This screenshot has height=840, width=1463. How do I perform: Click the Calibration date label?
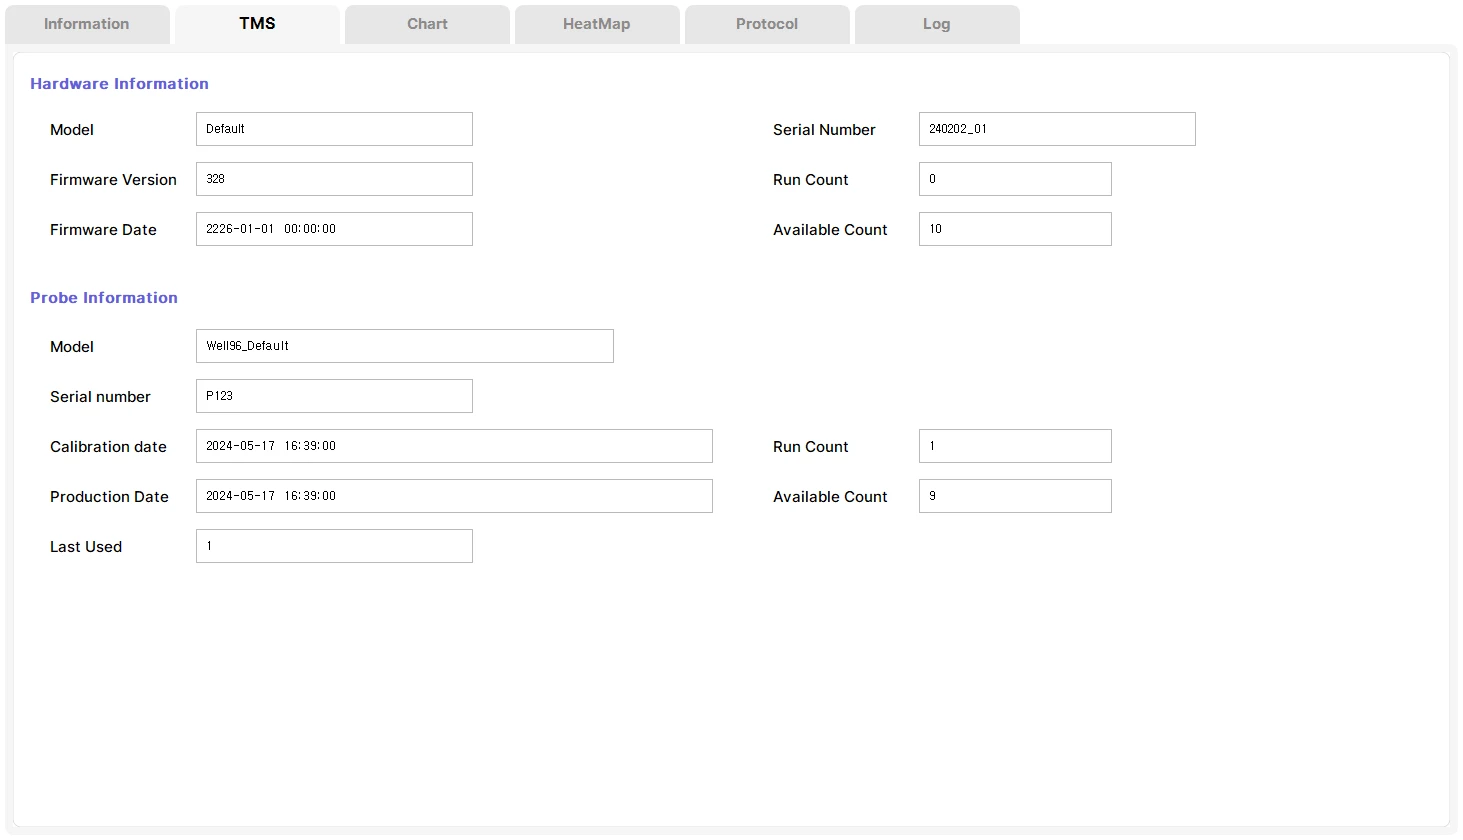[108, 447]
